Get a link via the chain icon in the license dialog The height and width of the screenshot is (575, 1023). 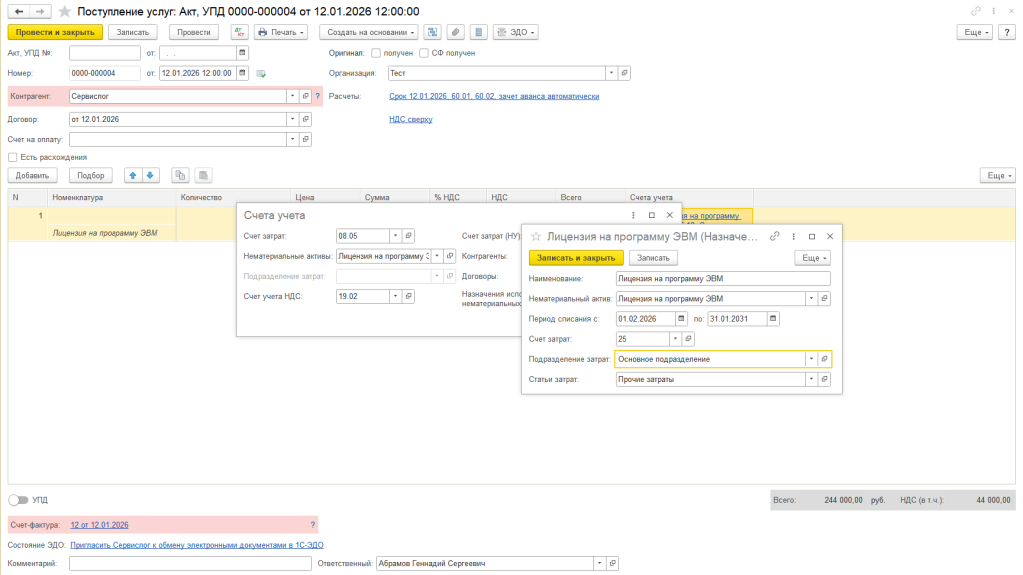[x=774, y=236]
